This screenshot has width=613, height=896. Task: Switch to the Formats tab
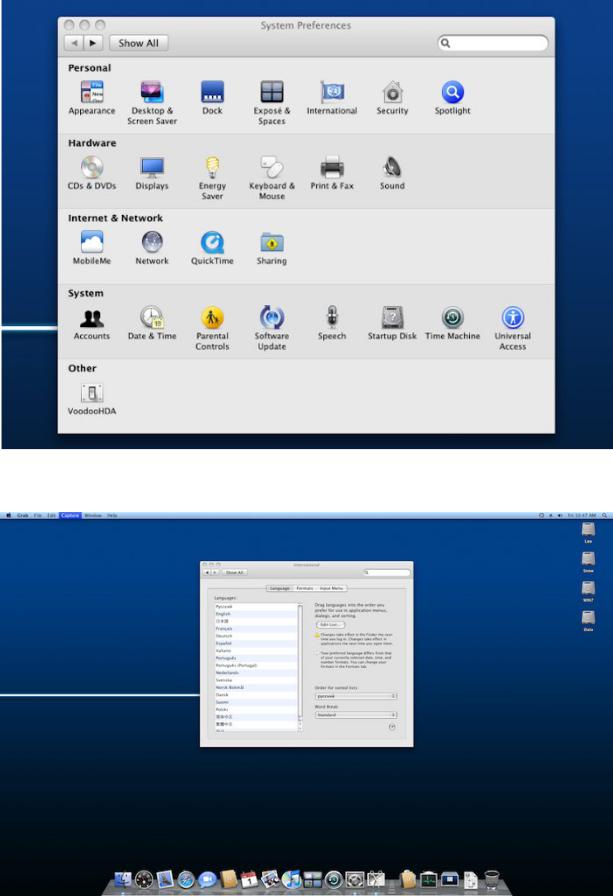tap(305, 588)
